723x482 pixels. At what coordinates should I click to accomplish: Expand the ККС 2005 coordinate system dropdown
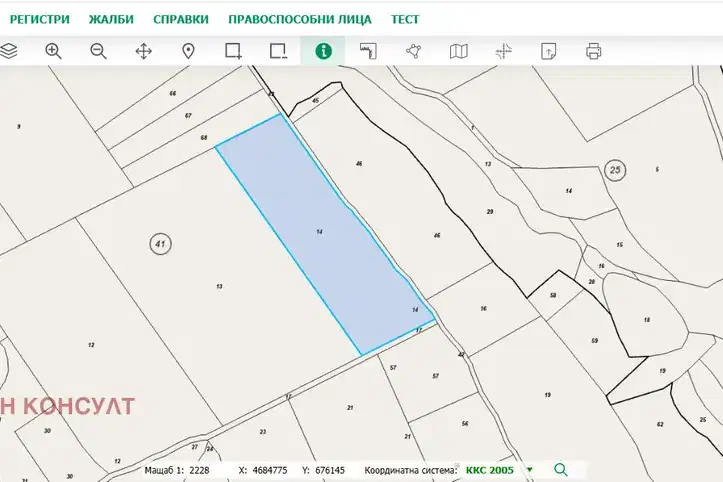530,470
